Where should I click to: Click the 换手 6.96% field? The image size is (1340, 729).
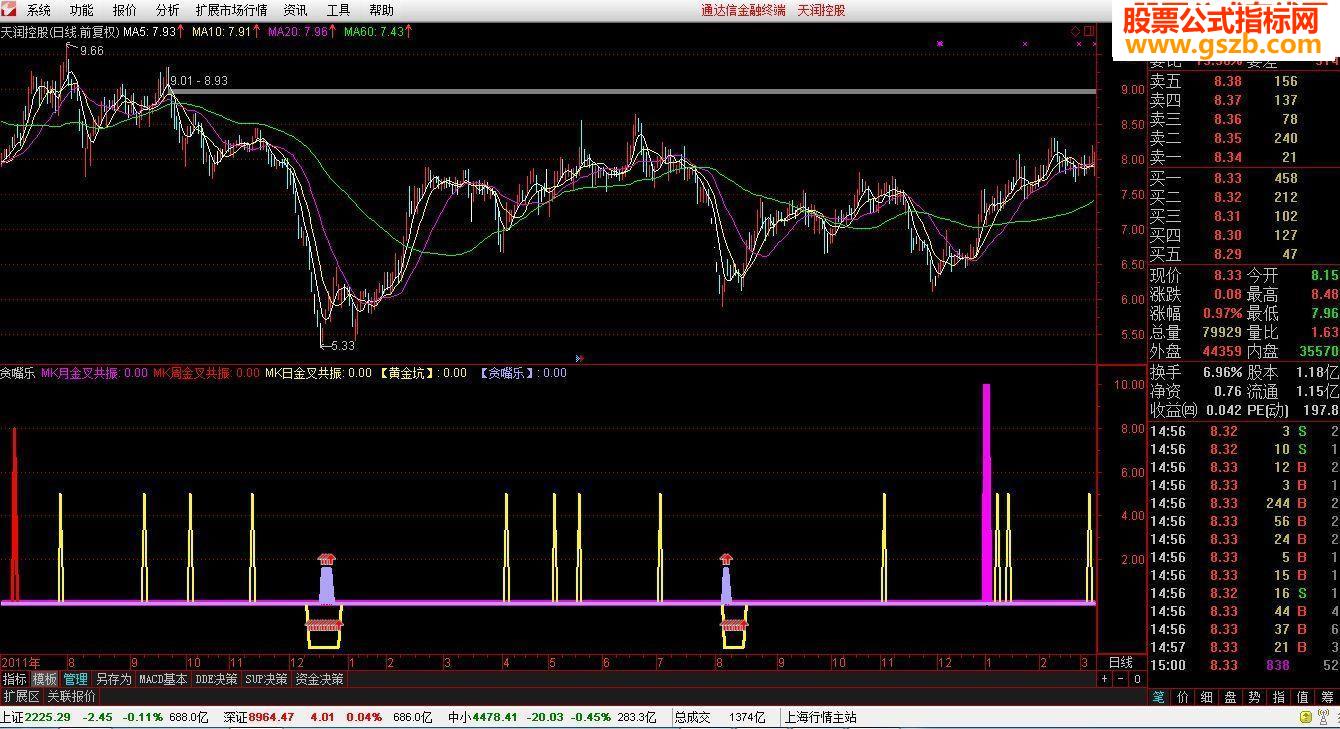(x=1196, y=372)
